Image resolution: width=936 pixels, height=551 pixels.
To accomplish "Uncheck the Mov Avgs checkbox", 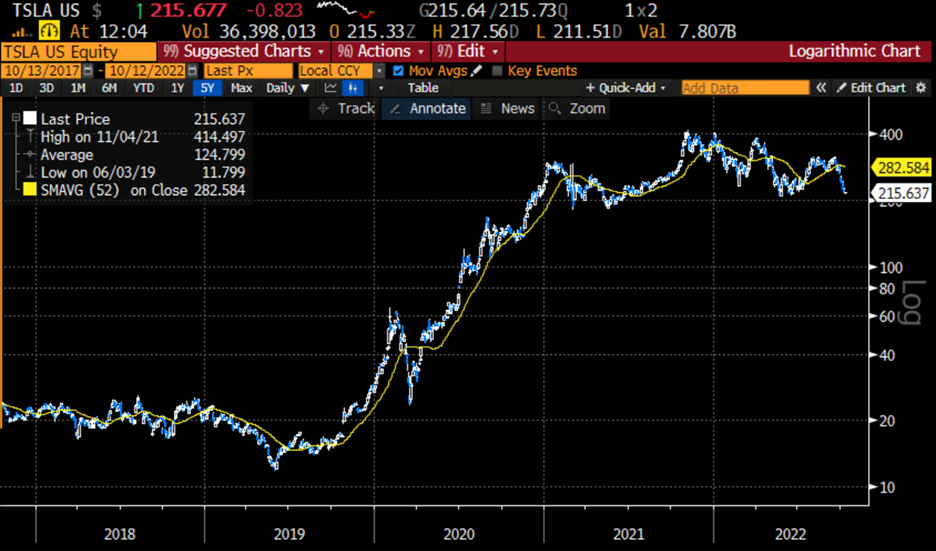I will tap(398, 70).
